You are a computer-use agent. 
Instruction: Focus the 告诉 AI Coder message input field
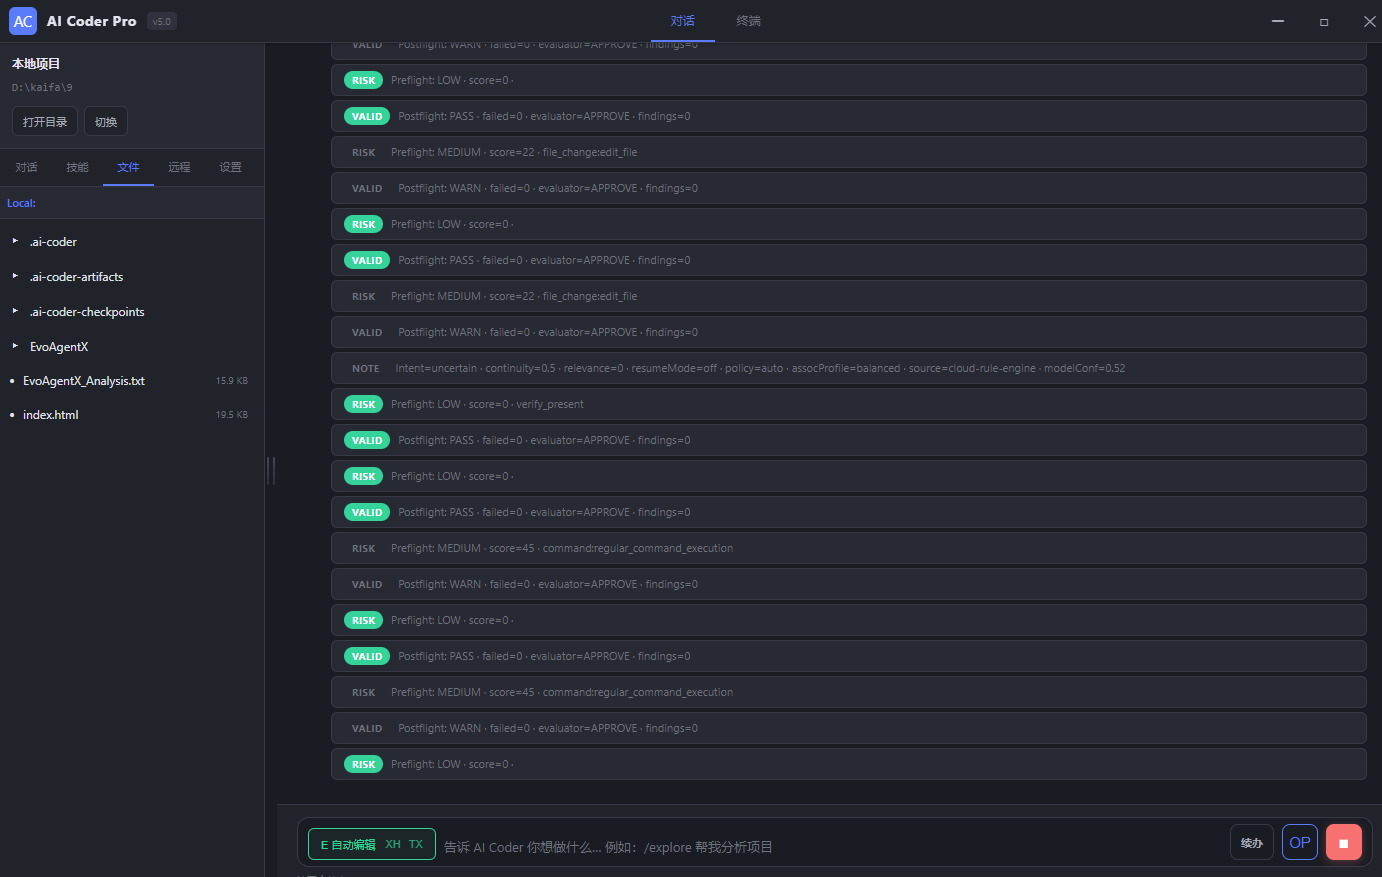coord(830,847)
